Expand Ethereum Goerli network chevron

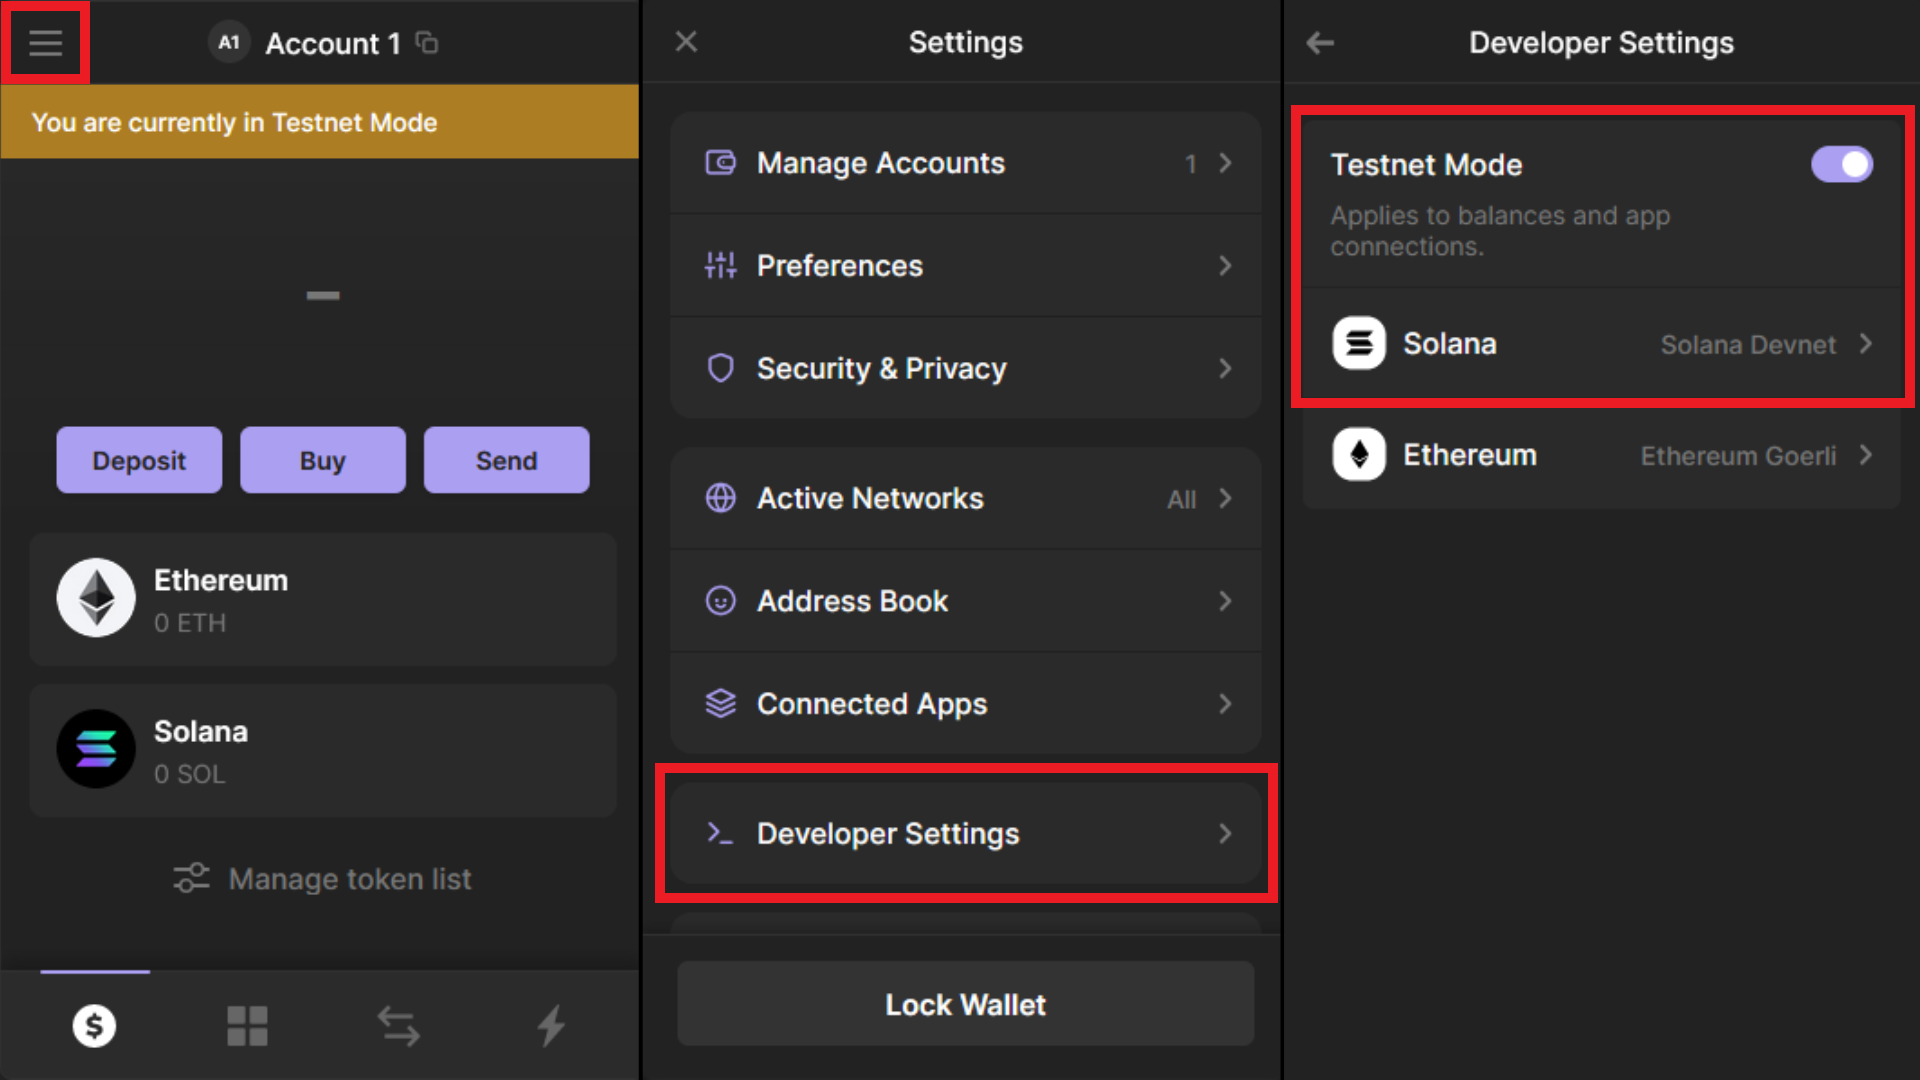pos(1865,455)
